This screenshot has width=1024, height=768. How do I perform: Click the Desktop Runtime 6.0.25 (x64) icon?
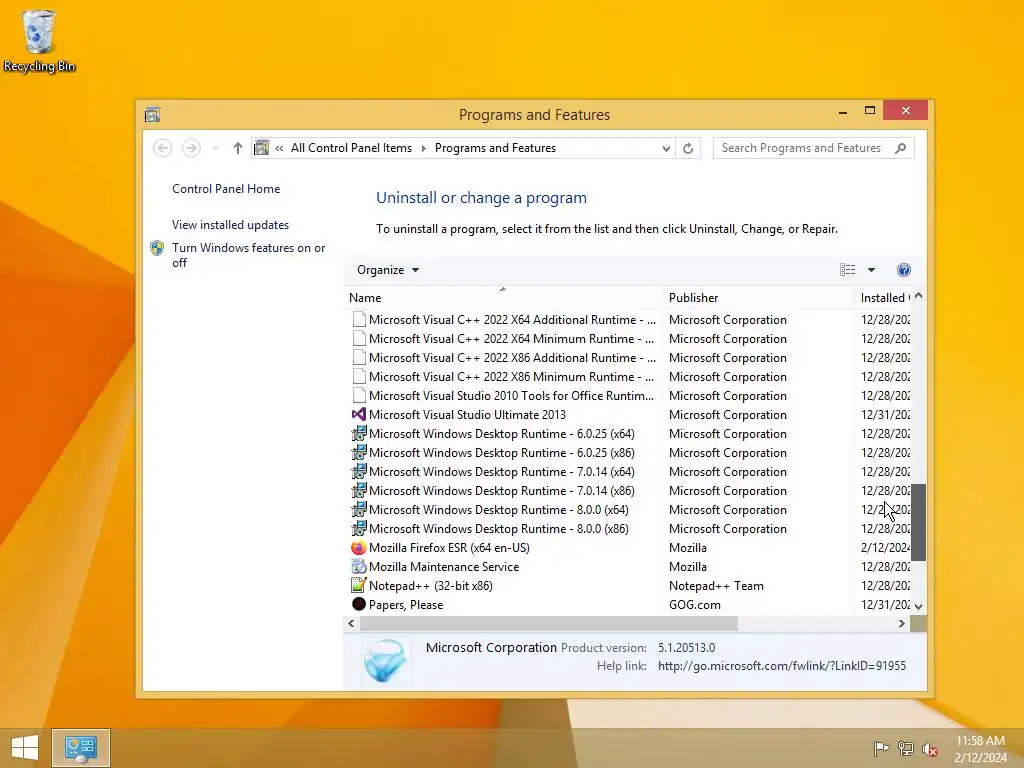(359, 433)
